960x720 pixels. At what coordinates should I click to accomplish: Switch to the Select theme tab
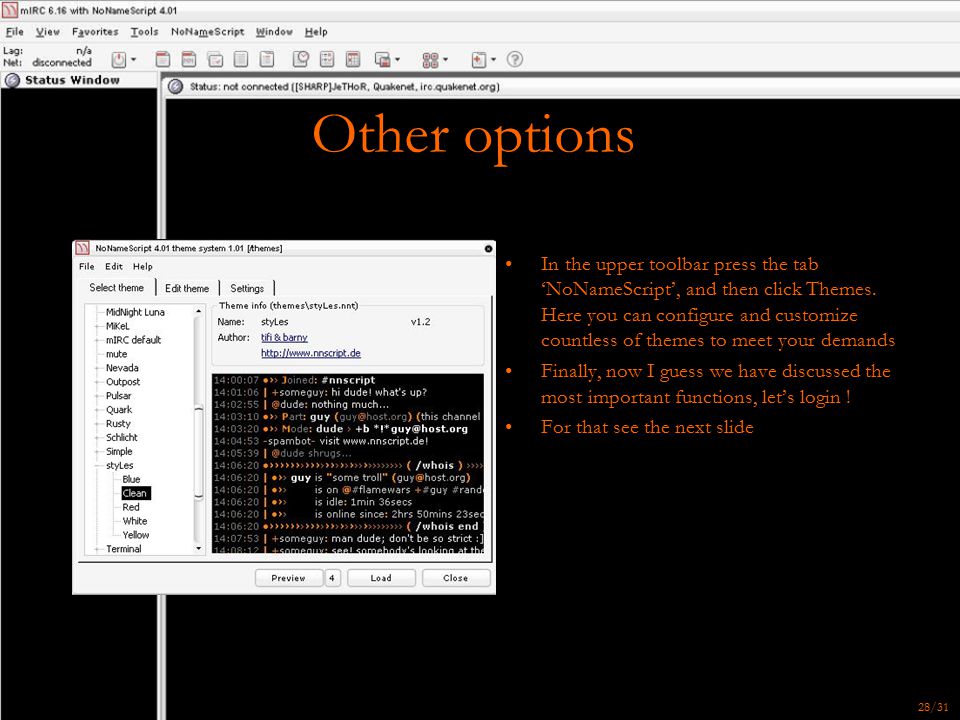tap(117, 288)
